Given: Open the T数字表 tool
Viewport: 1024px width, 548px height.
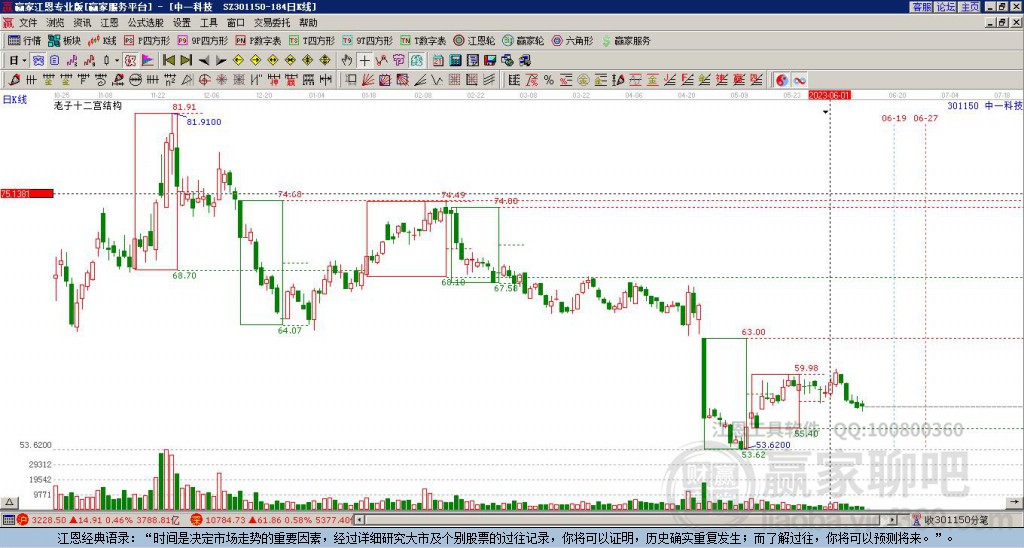Looking at the screenshot, I should pos(423,40).
